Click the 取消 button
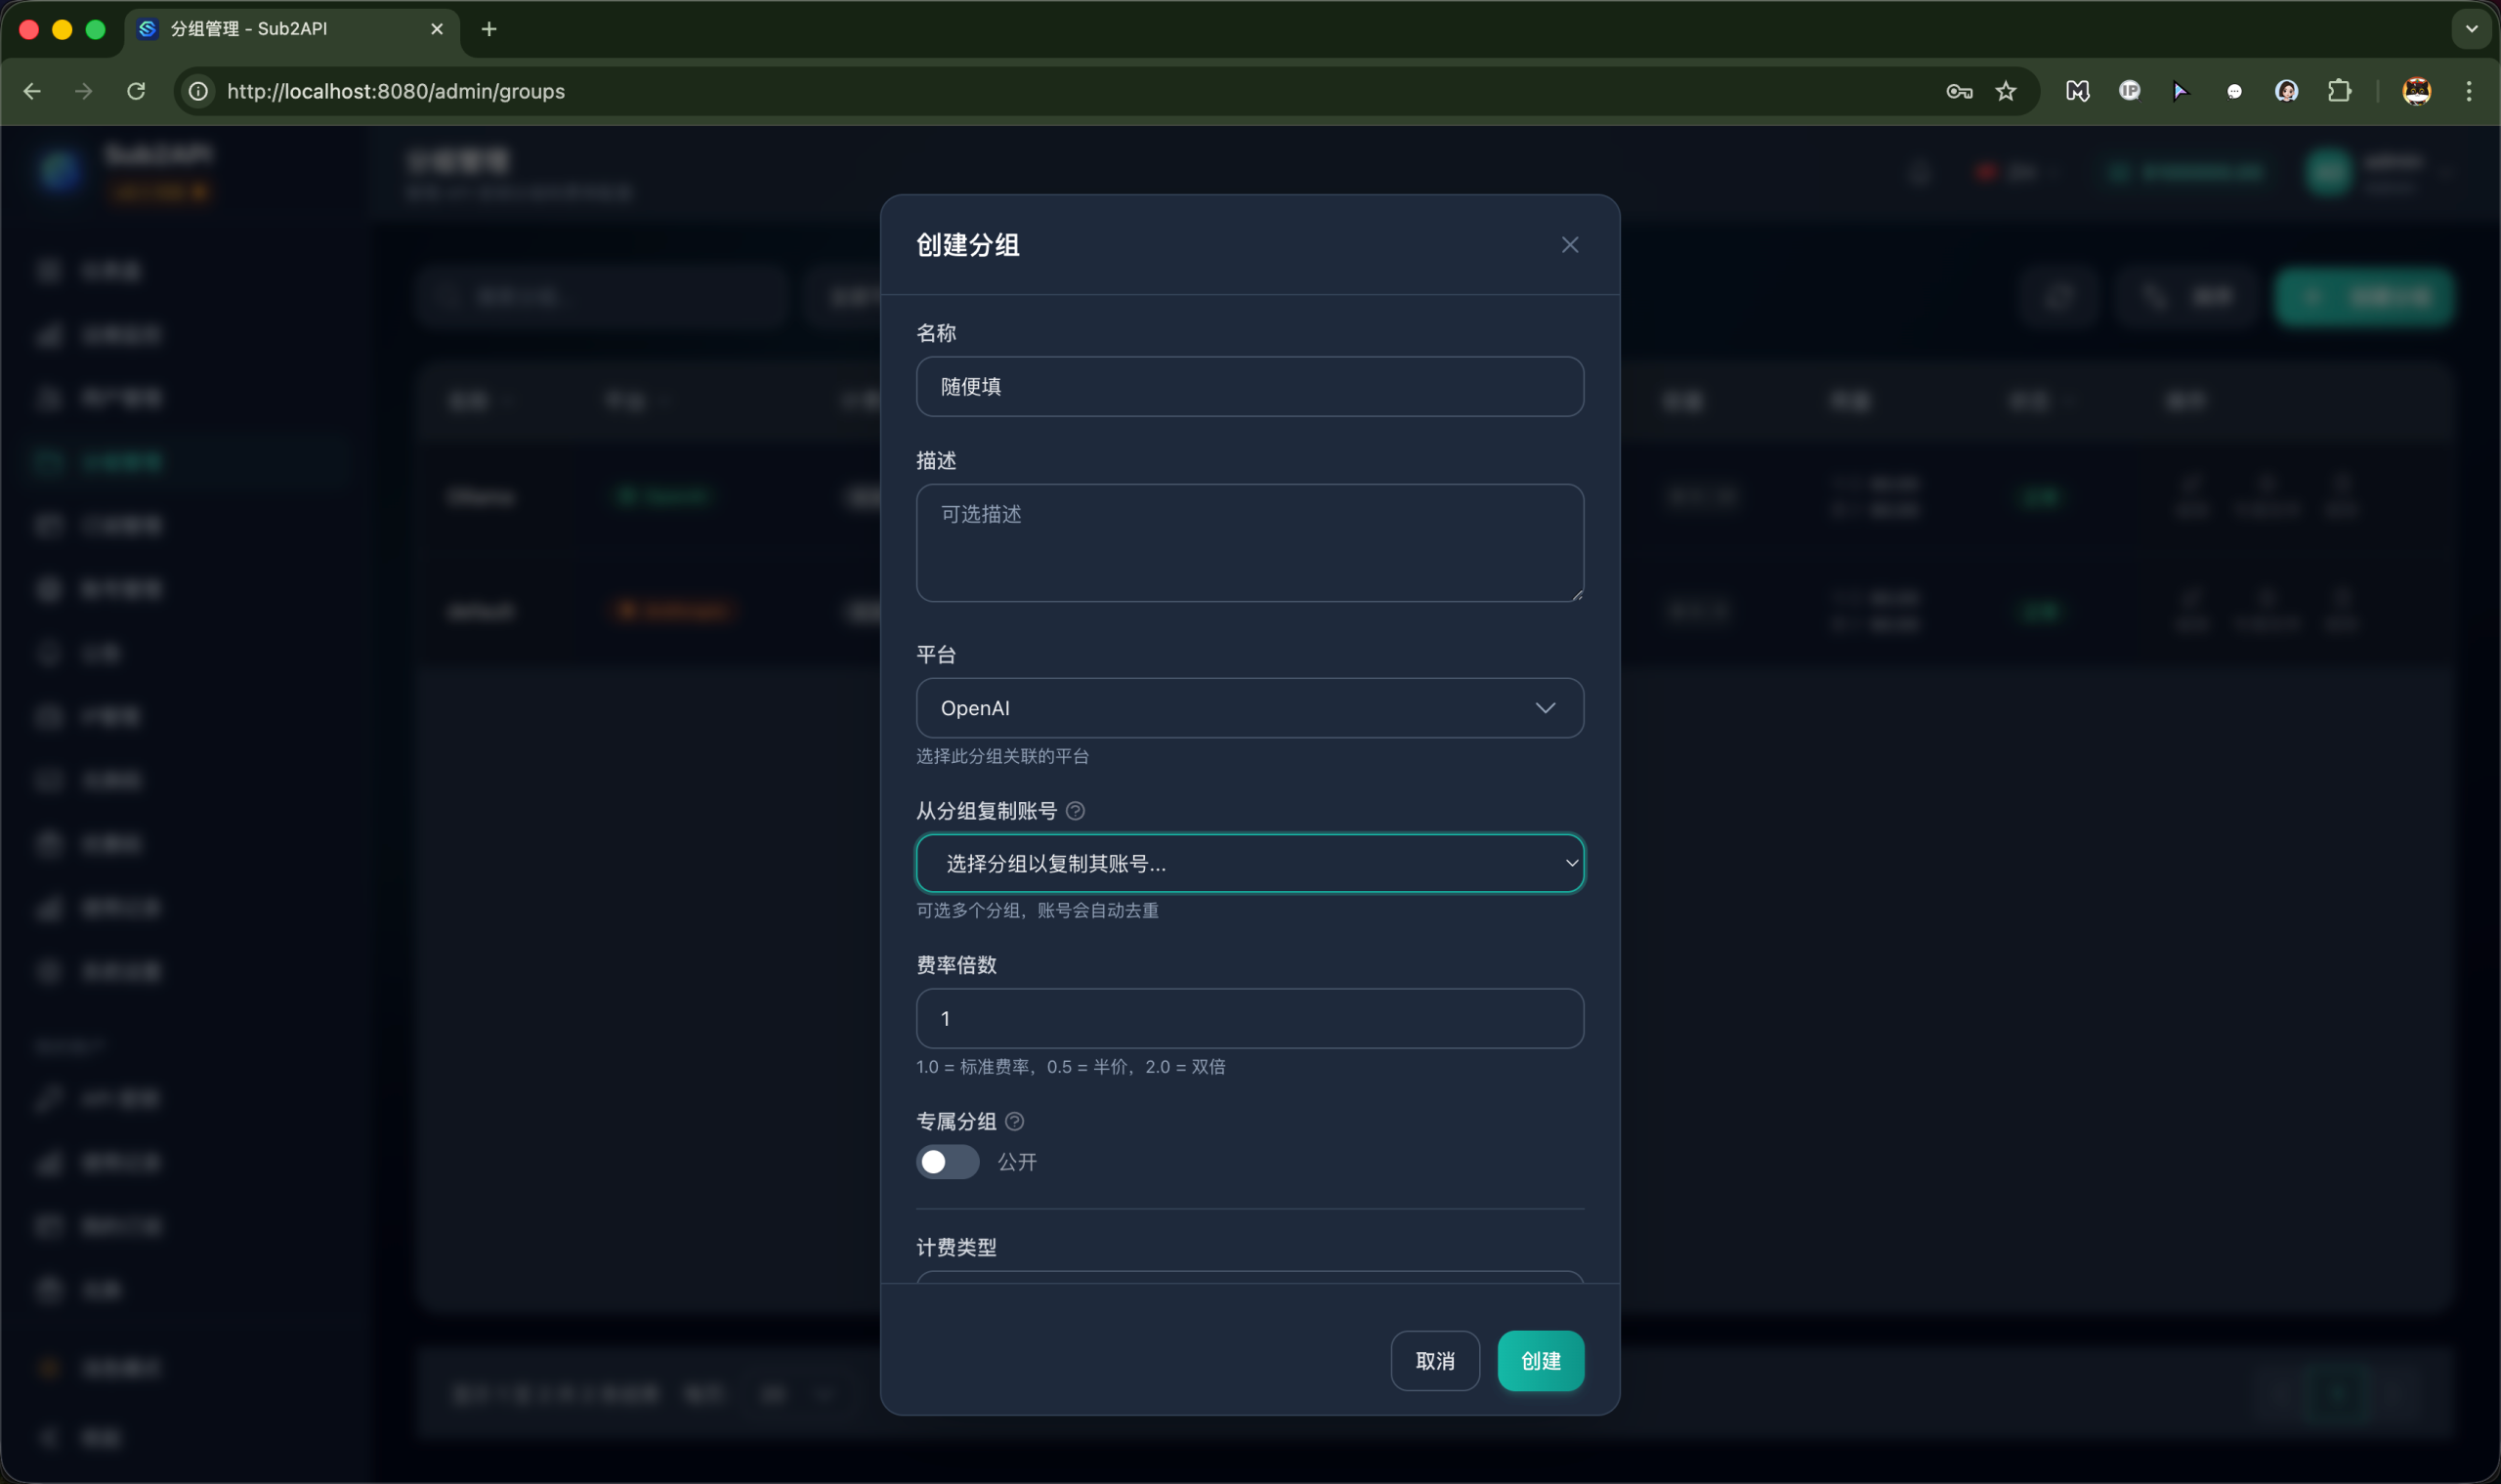The image size is (2501, 1484). click(x=1434, y=1360)
